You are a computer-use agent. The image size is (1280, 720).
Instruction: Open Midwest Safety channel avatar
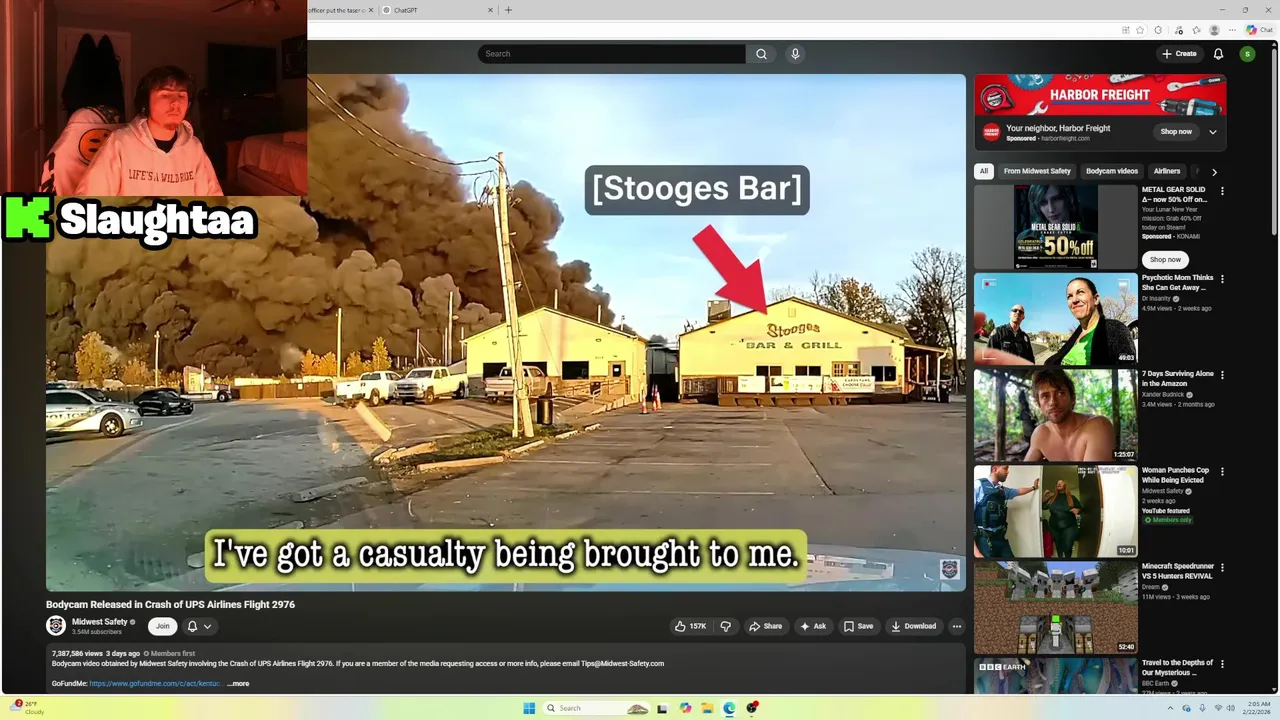[x=56, y=626]
